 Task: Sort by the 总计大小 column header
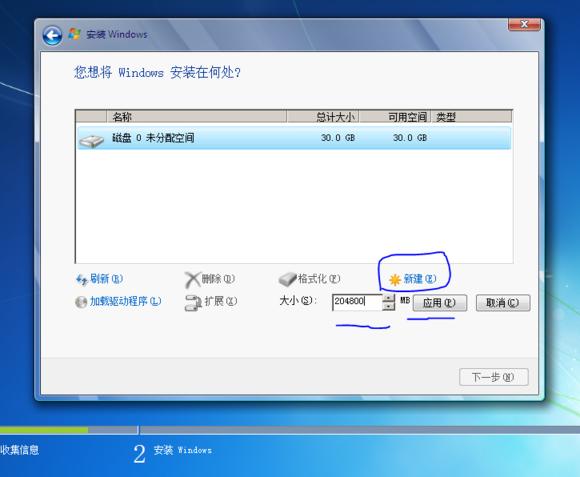pos(323,117)
